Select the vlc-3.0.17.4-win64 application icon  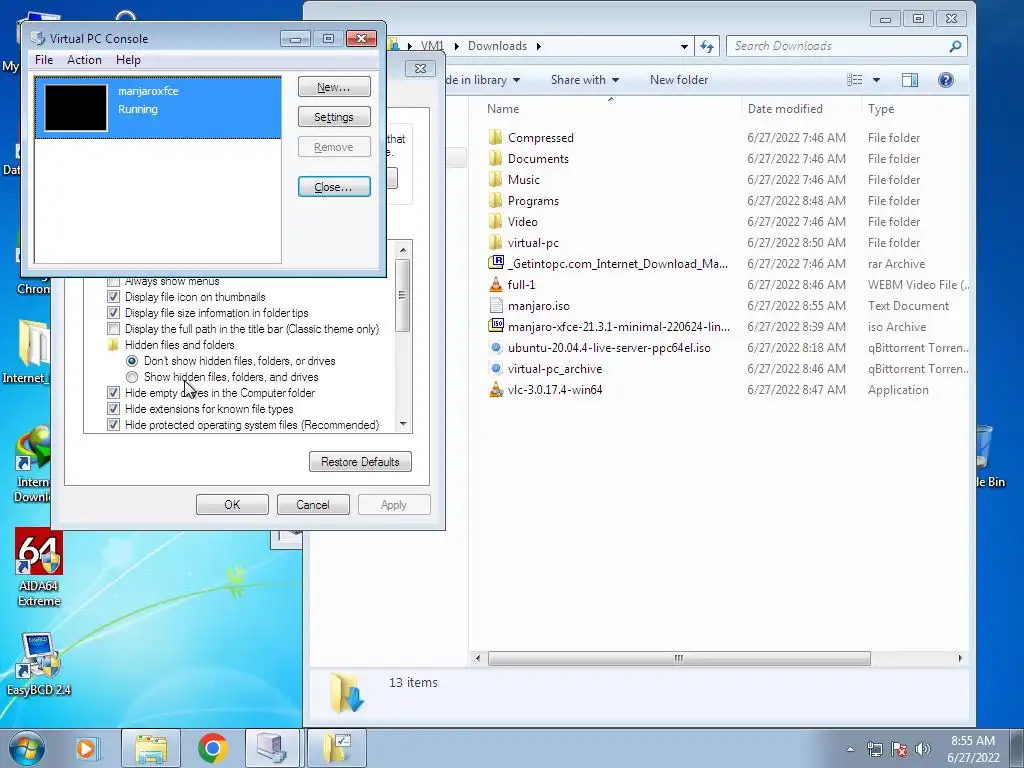496,390
